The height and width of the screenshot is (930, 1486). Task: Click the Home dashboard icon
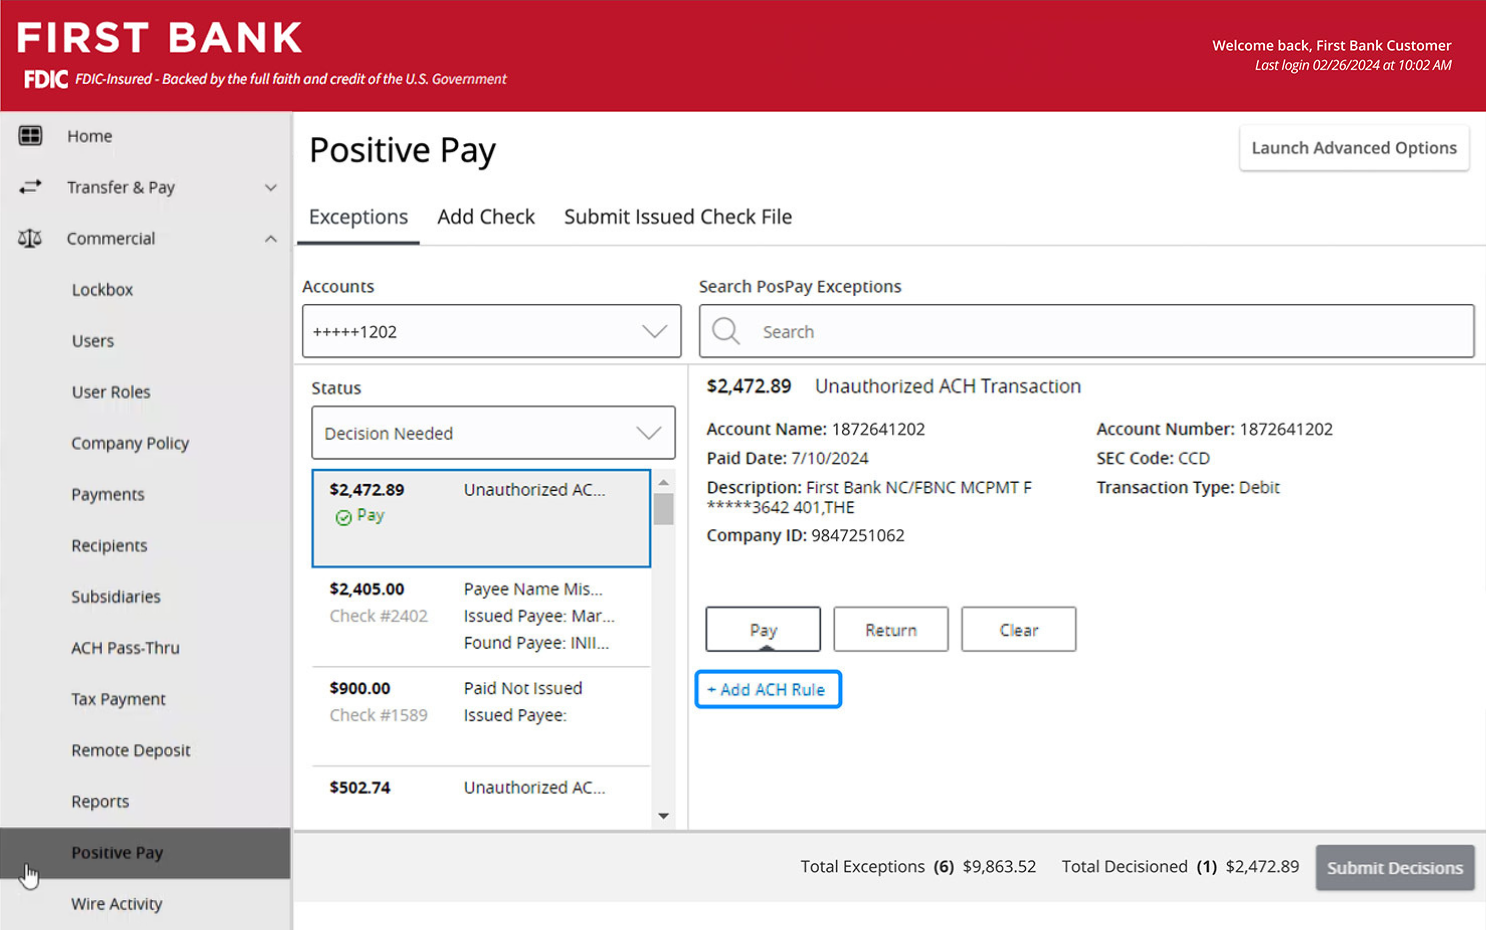pos(30,136)
